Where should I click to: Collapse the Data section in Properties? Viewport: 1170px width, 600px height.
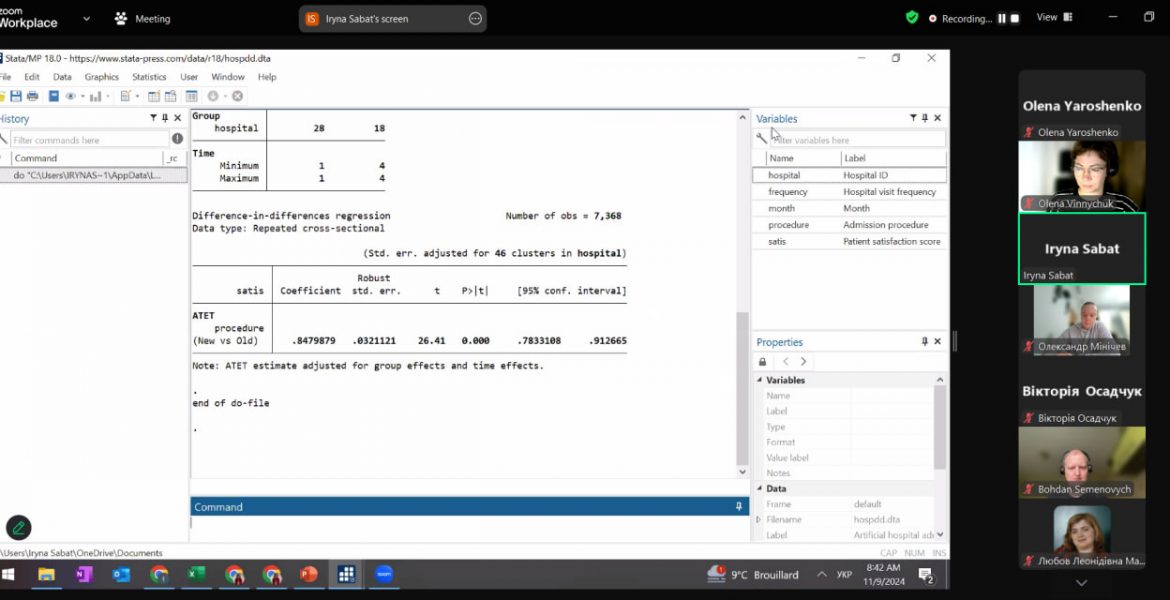coord(760,488)
